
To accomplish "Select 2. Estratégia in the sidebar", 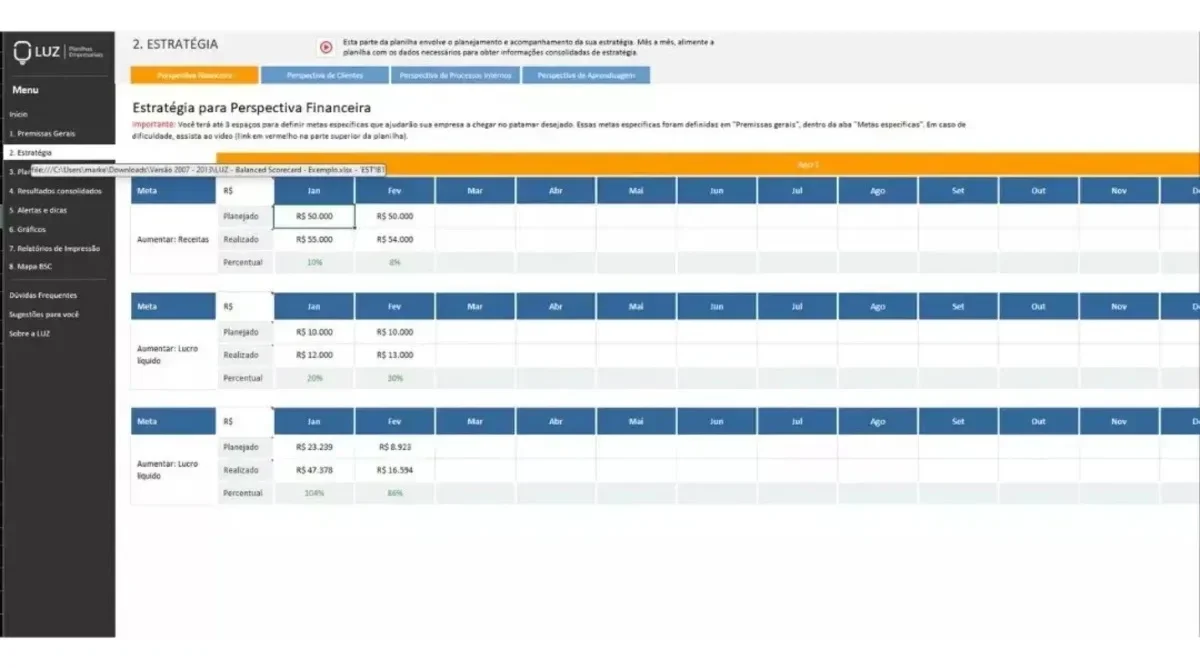I will pos(30,152).
